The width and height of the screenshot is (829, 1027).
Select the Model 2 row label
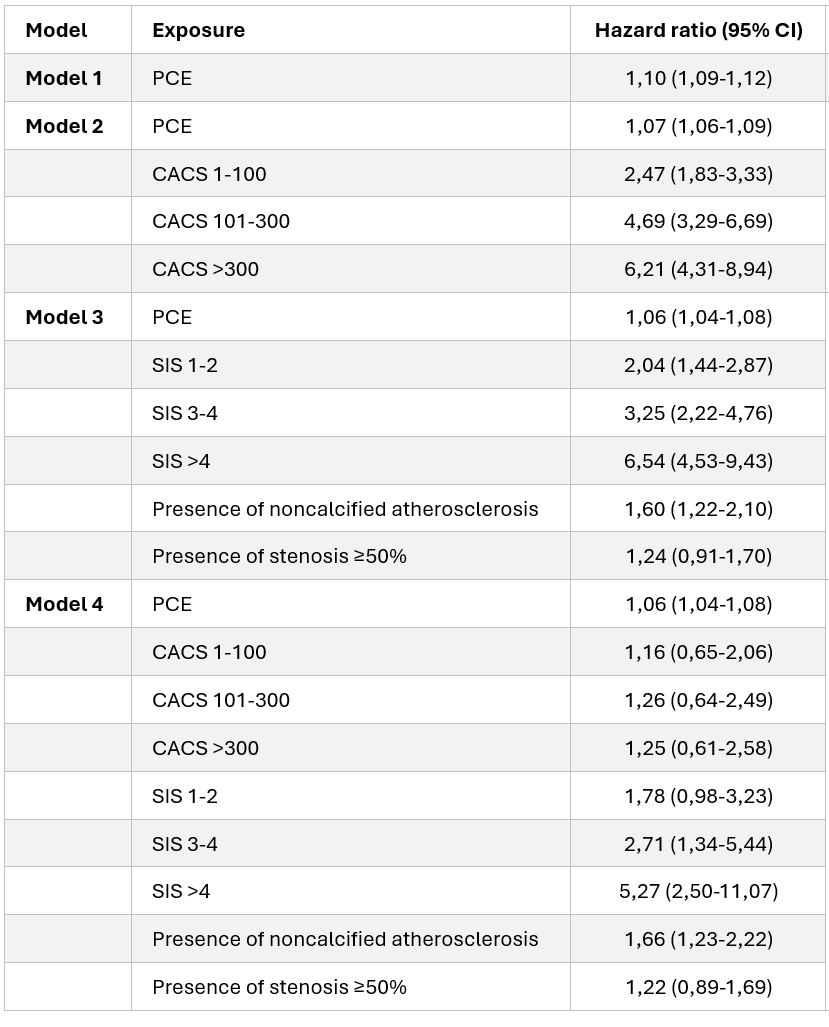click(x=64, y=126)
